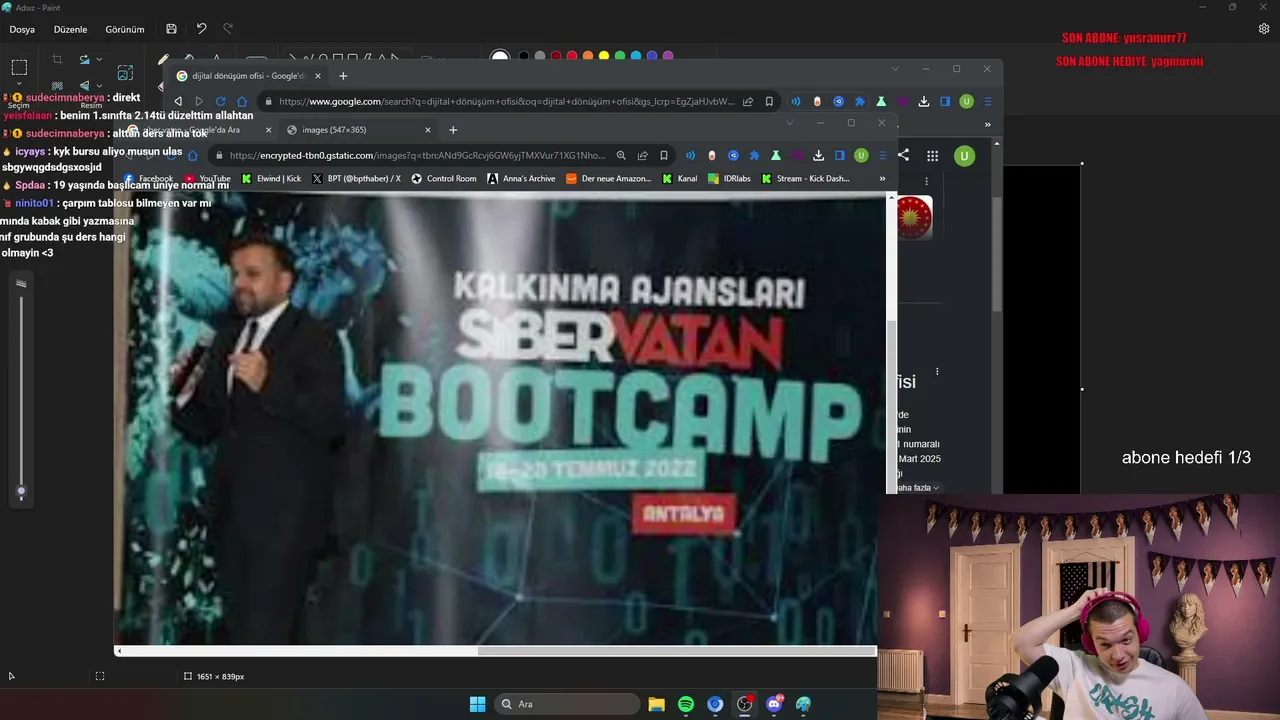Toggle the sidebar in the front browser toolbar
Viewport: 1280px width, 720px height.
839,155
